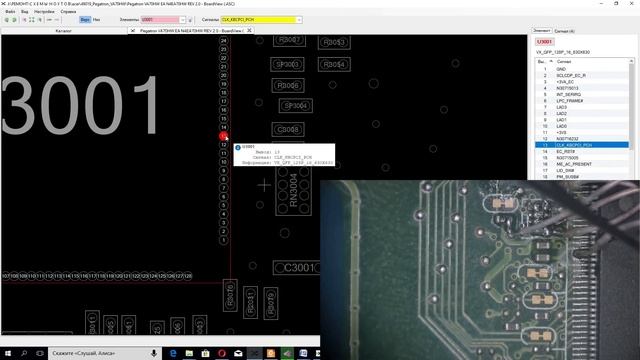640x360 pixels.
Task: Click the icon beside the Элементы dropdown
Action: 190,20
